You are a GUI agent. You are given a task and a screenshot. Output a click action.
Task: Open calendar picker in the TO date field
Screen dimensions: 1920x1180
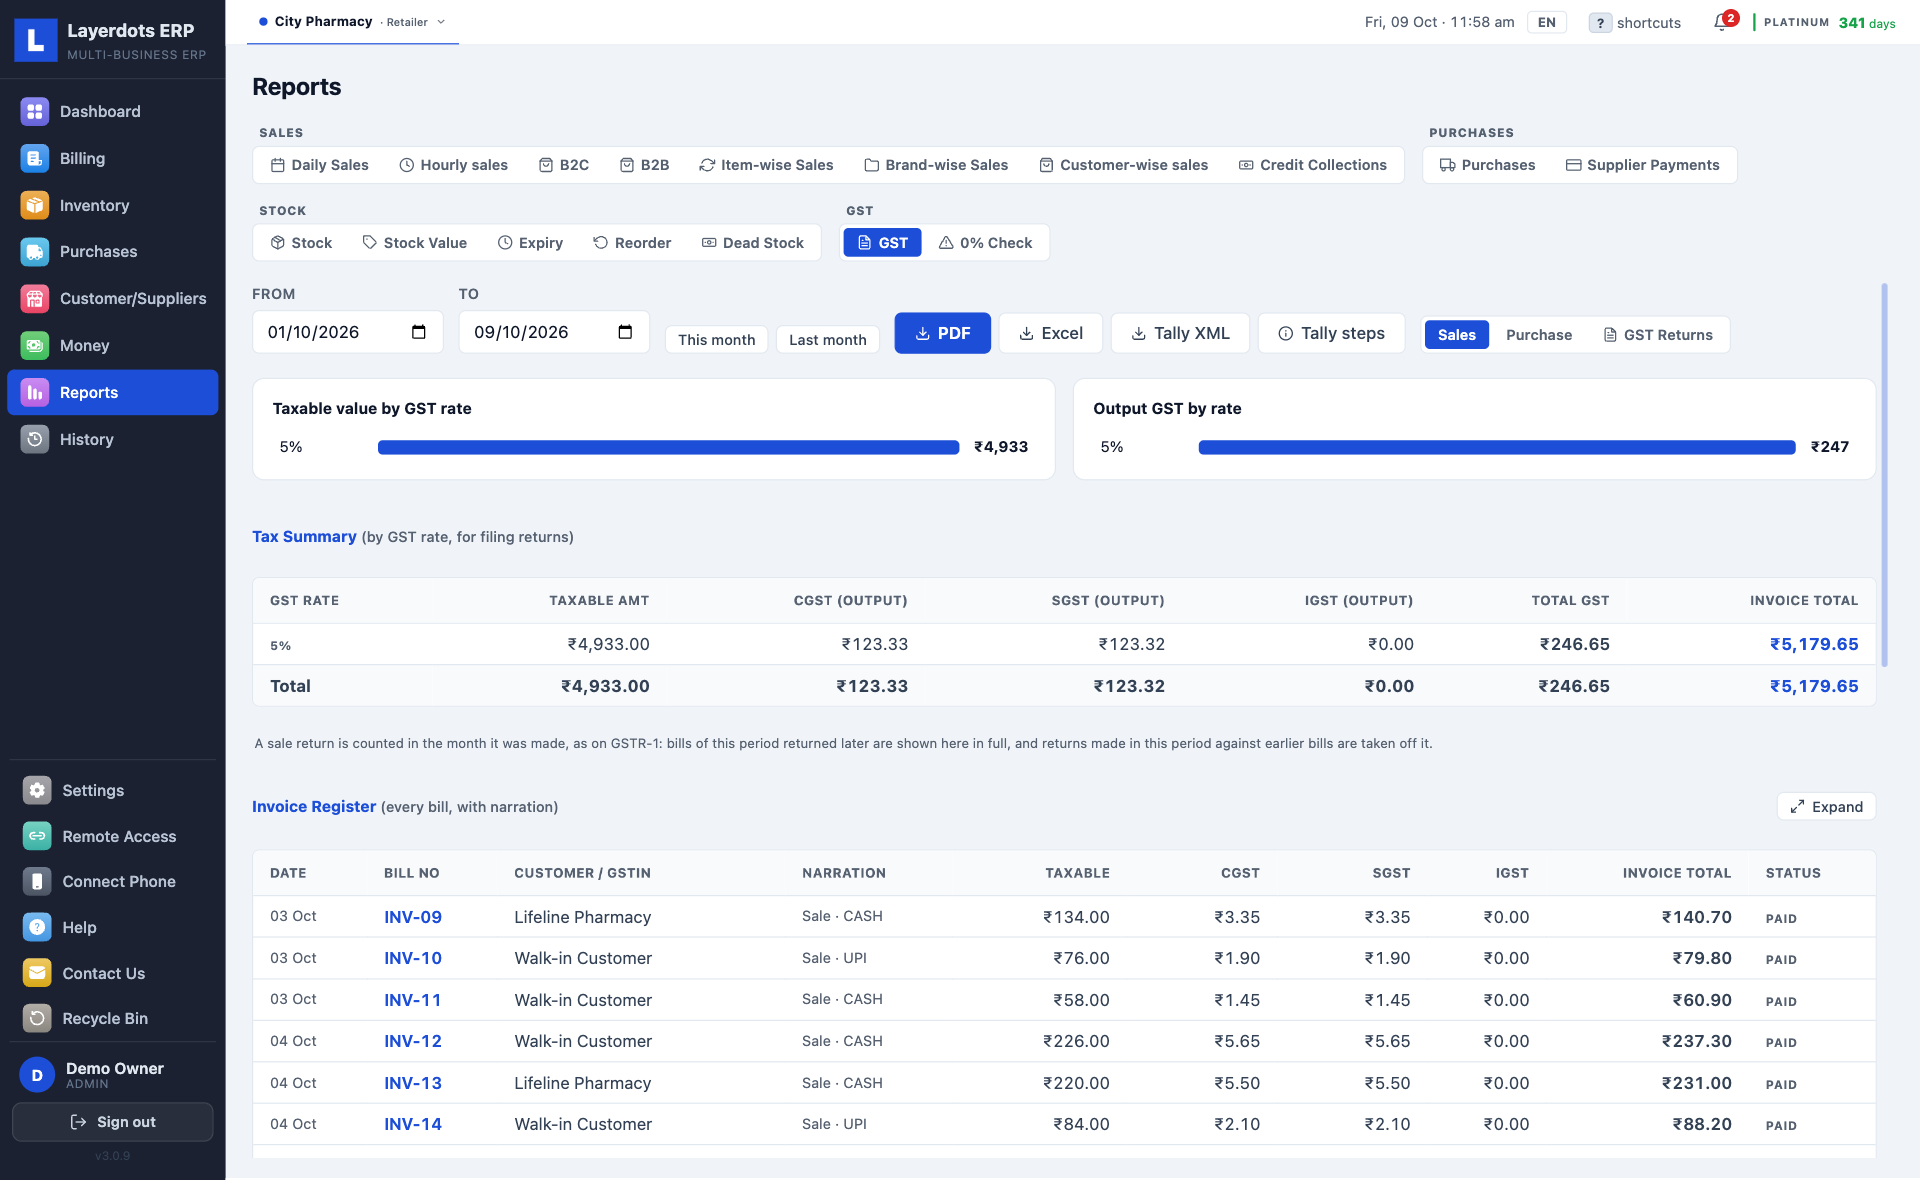[625, 332]
